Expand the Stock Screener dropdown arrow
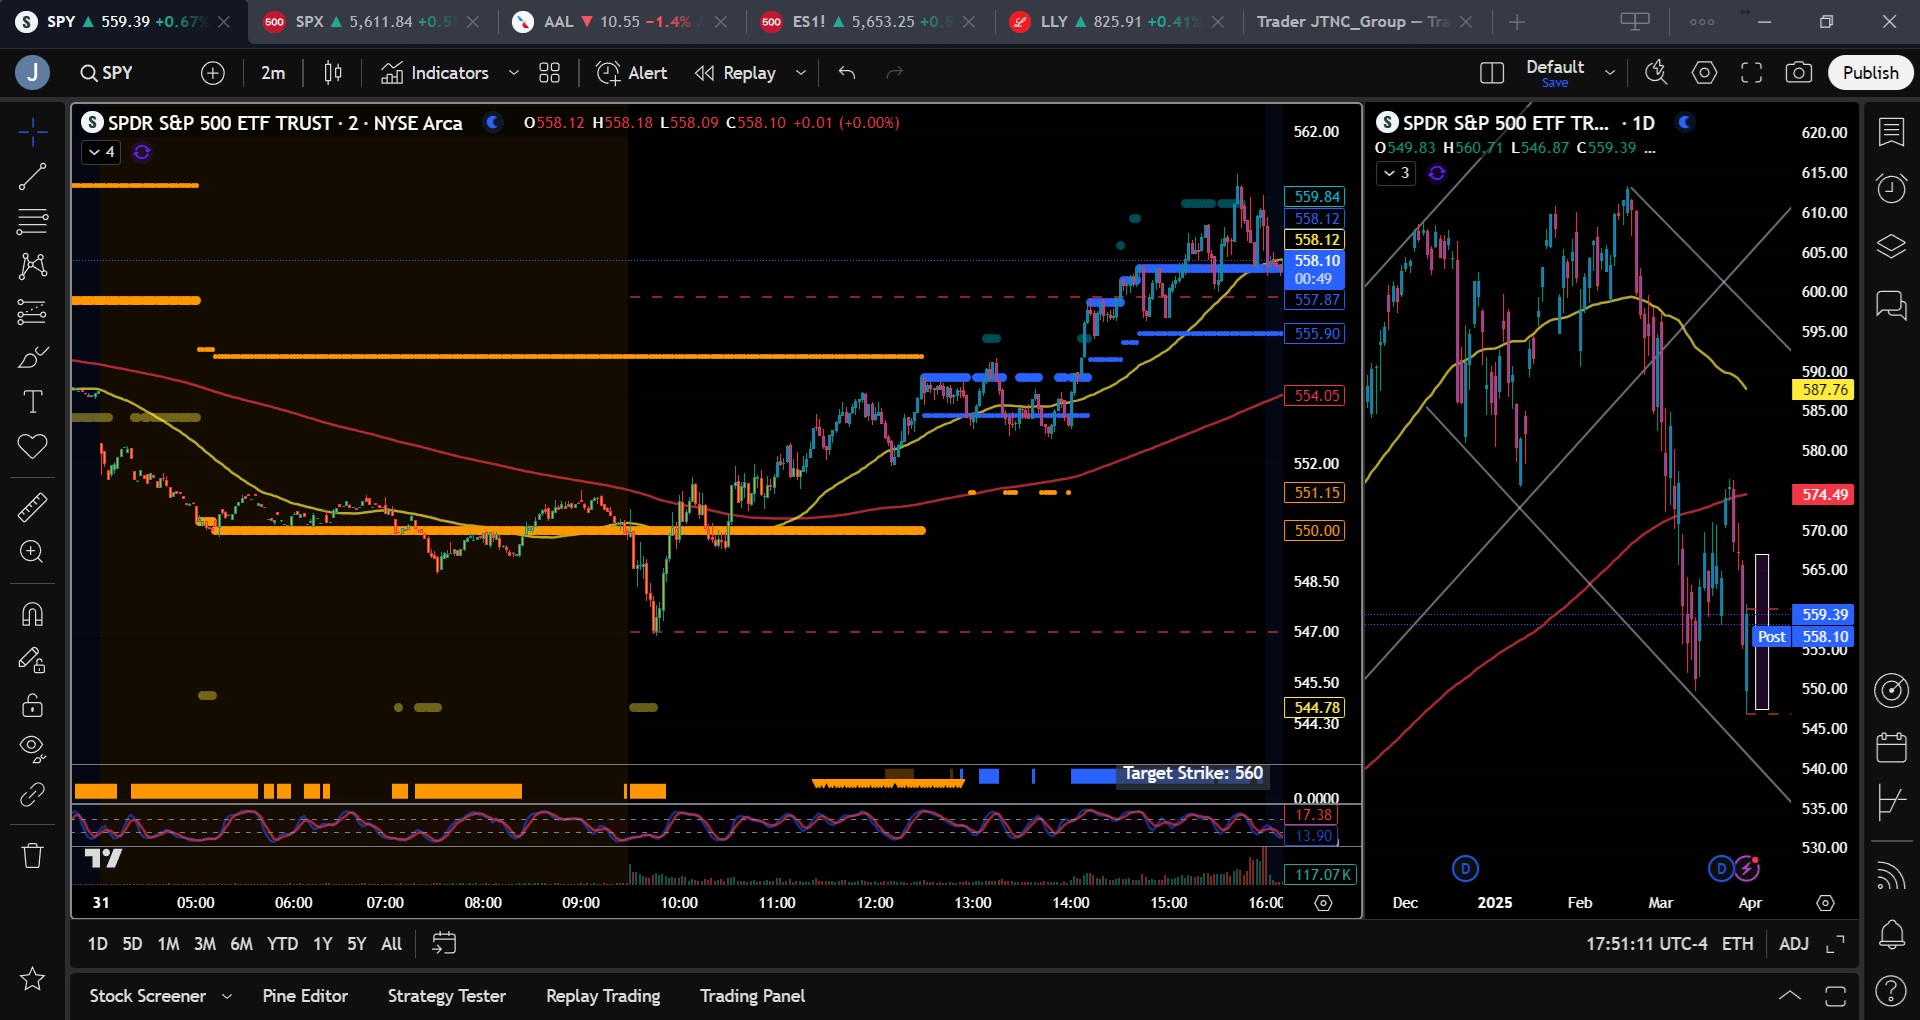The height and width of the screenshot is (1020, 1920). click(227, 996)
